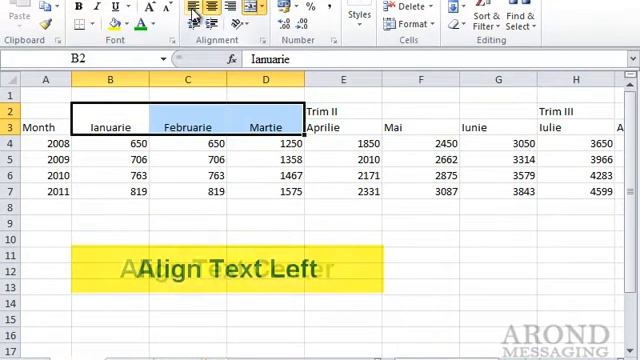The height and width of the screenshot is (360, 640).
Task: Click the cell containing 4599
Action: [576, 191]
